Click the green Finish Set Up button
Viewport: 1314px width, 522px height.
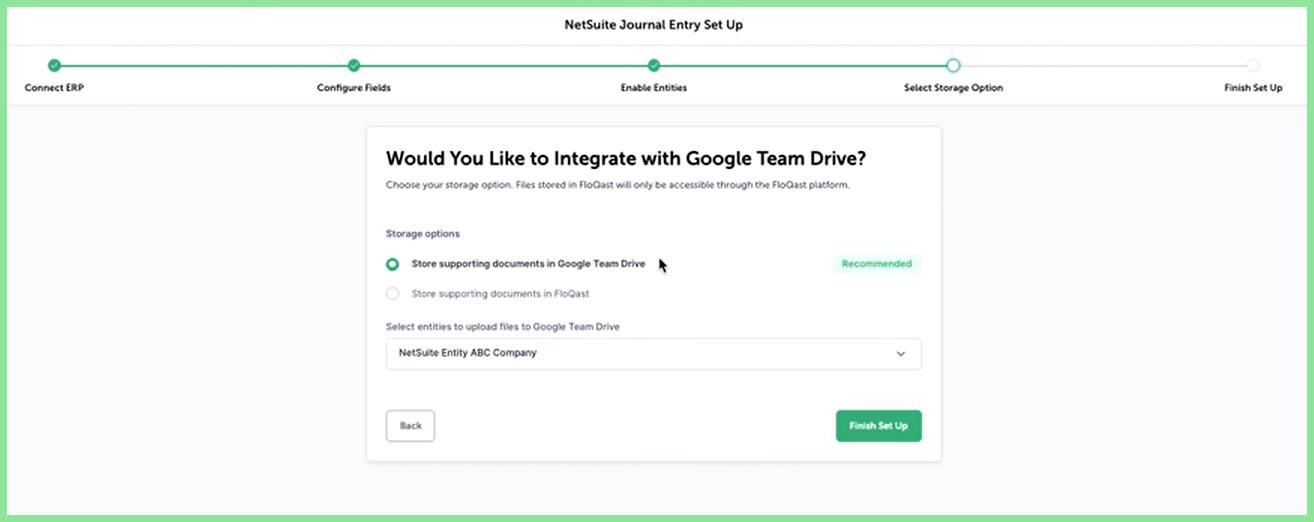coord(878,426)
